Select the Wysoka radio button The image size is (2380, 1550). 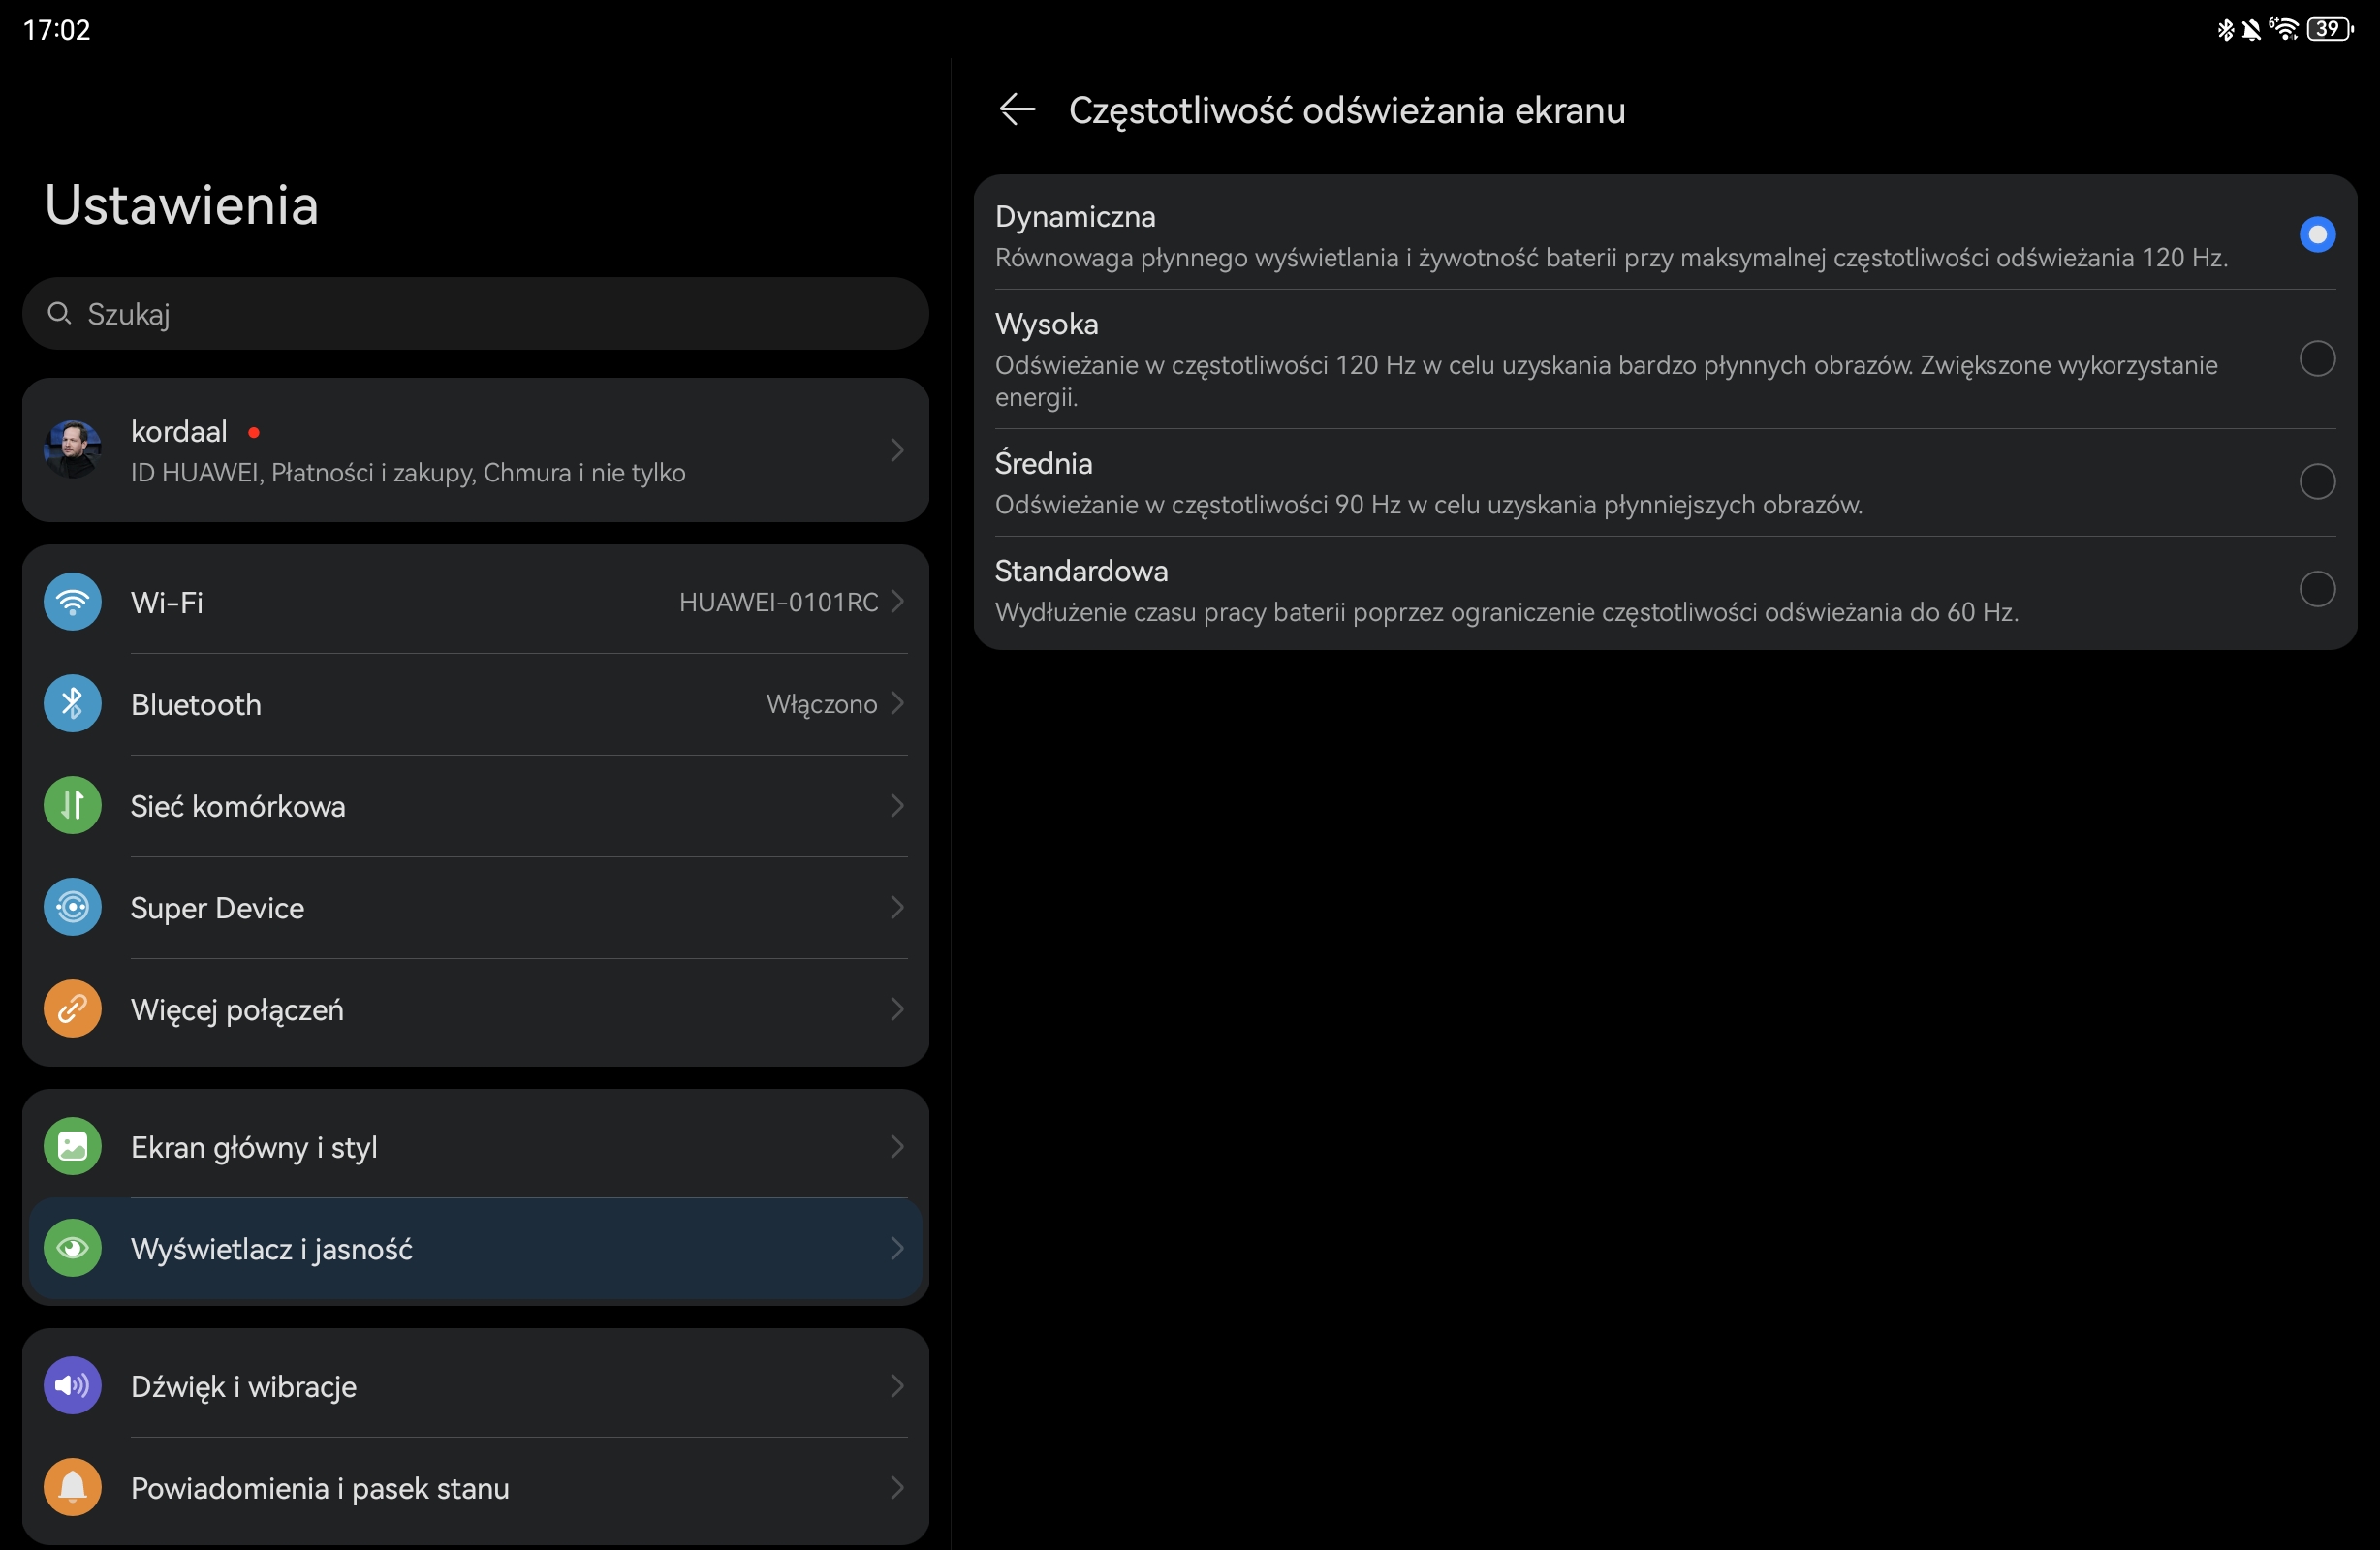2317,359
